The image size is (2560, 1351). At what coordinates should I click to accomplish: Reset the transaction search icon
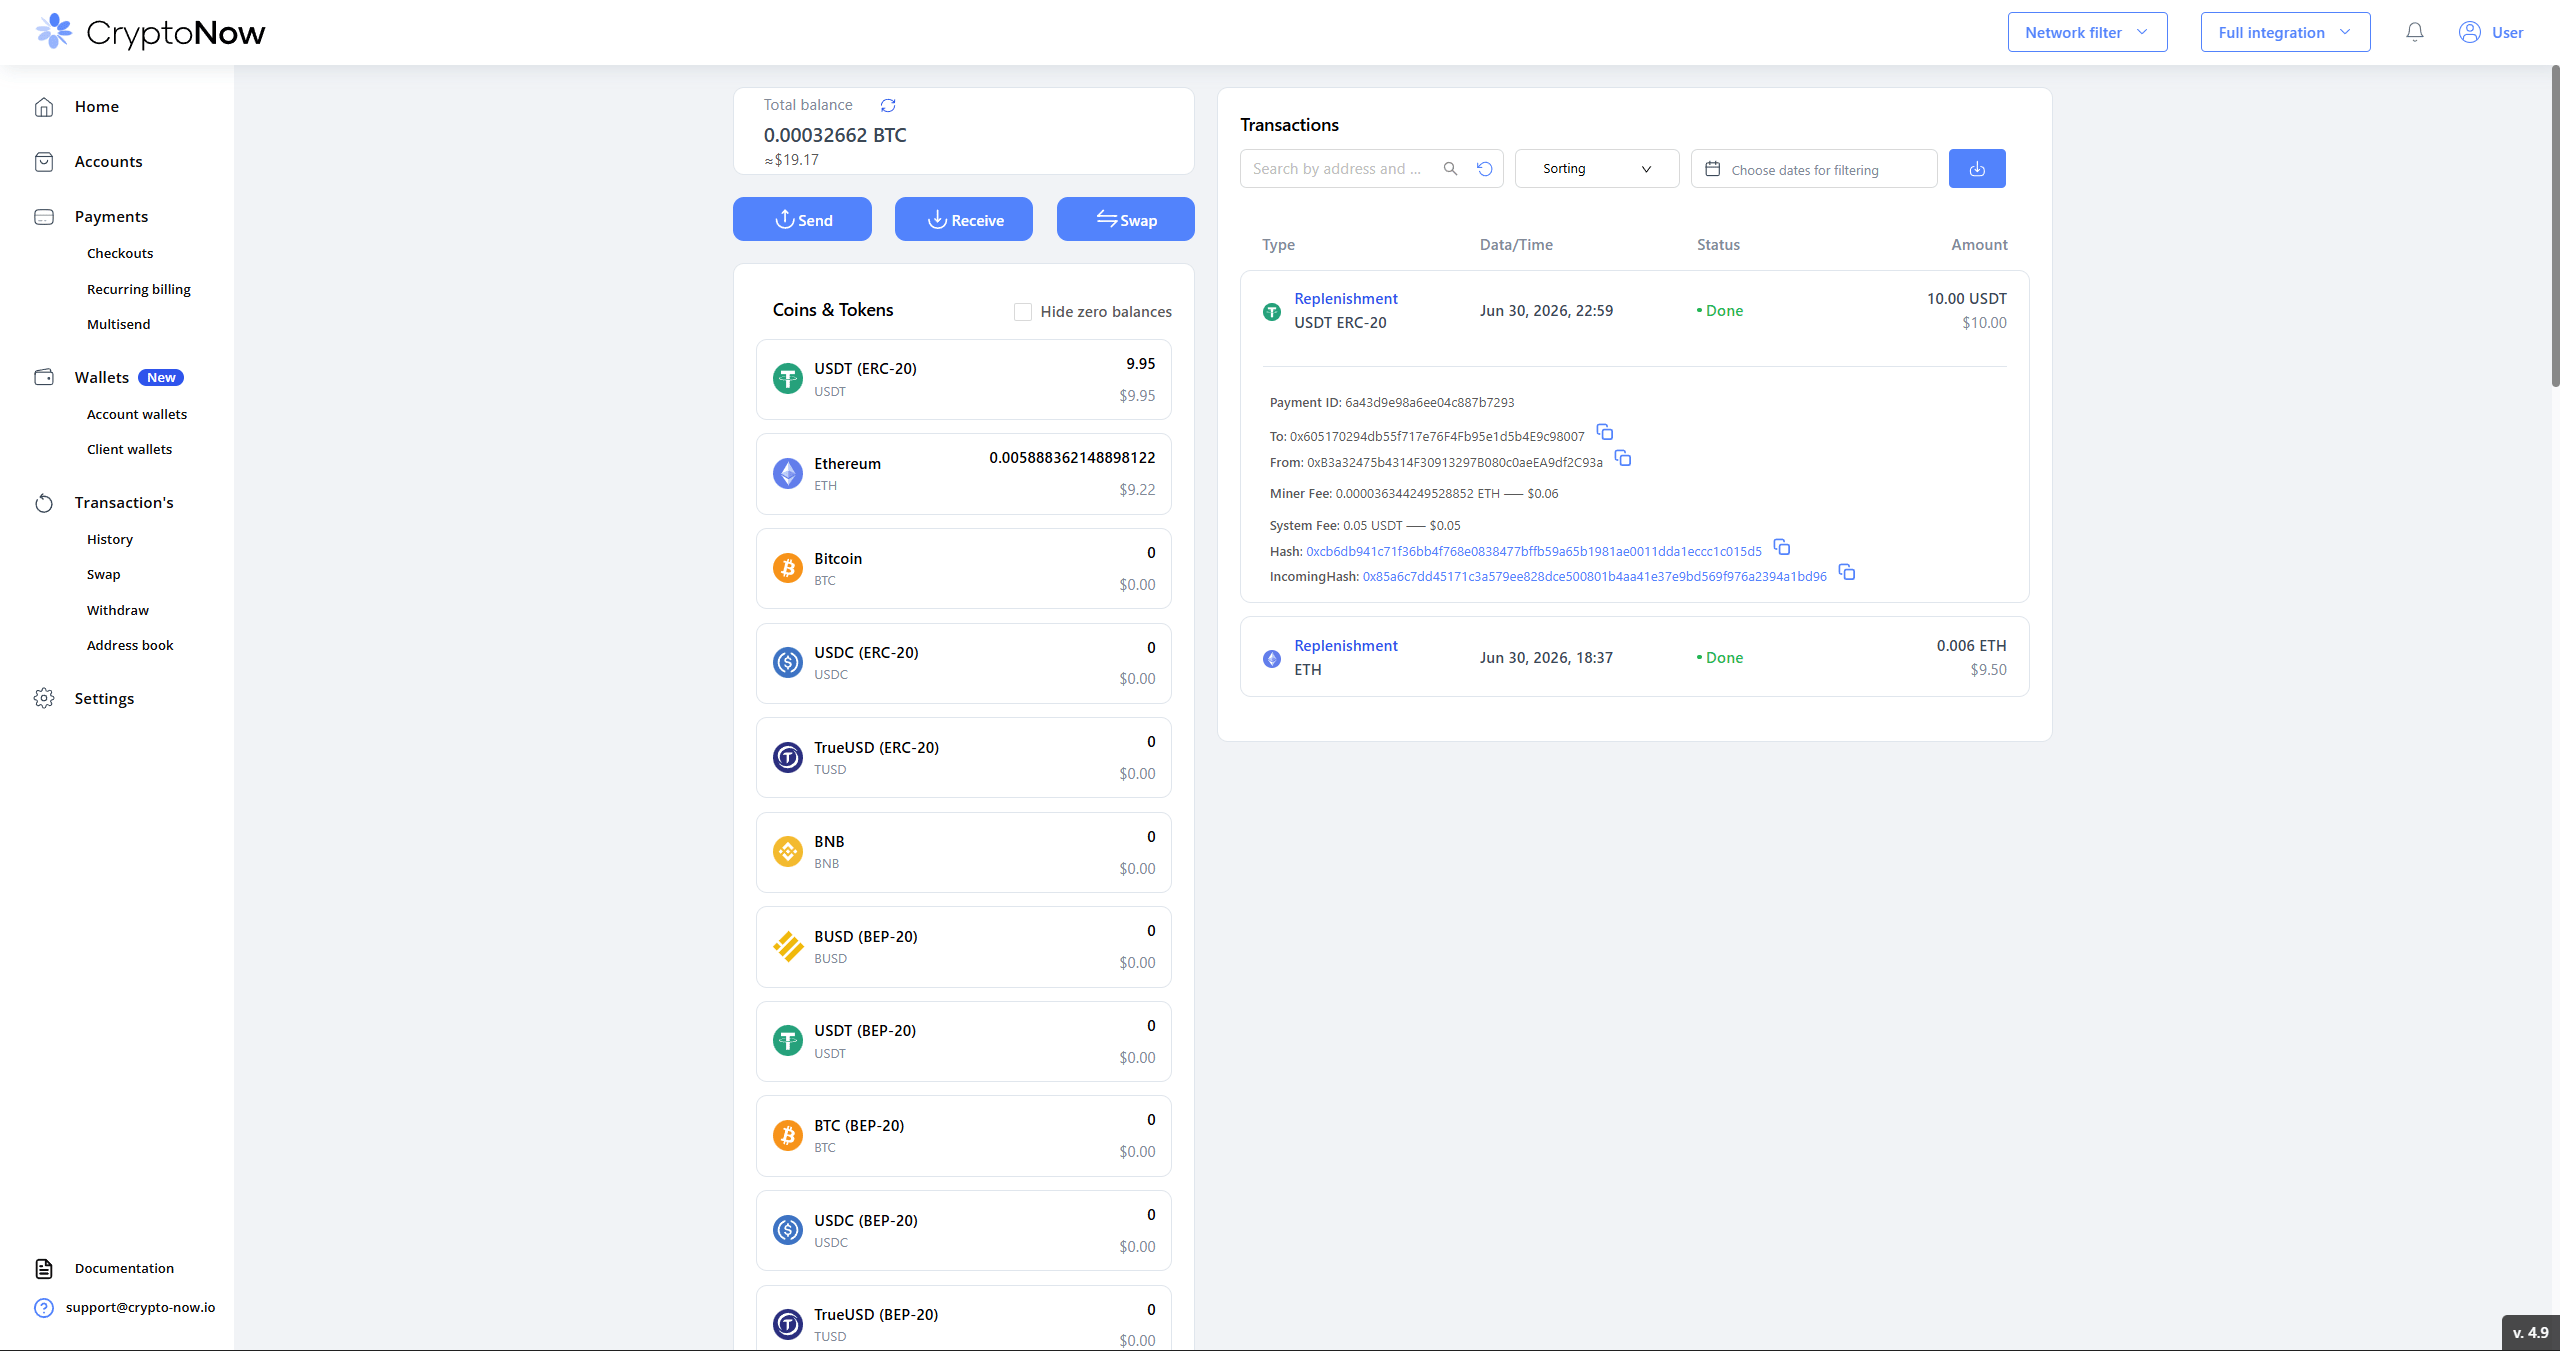[1485, 169]
